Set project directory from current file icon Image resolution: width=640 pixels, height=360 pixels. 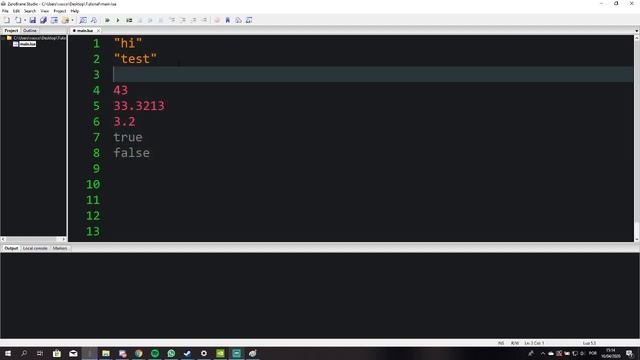point(54,20)
